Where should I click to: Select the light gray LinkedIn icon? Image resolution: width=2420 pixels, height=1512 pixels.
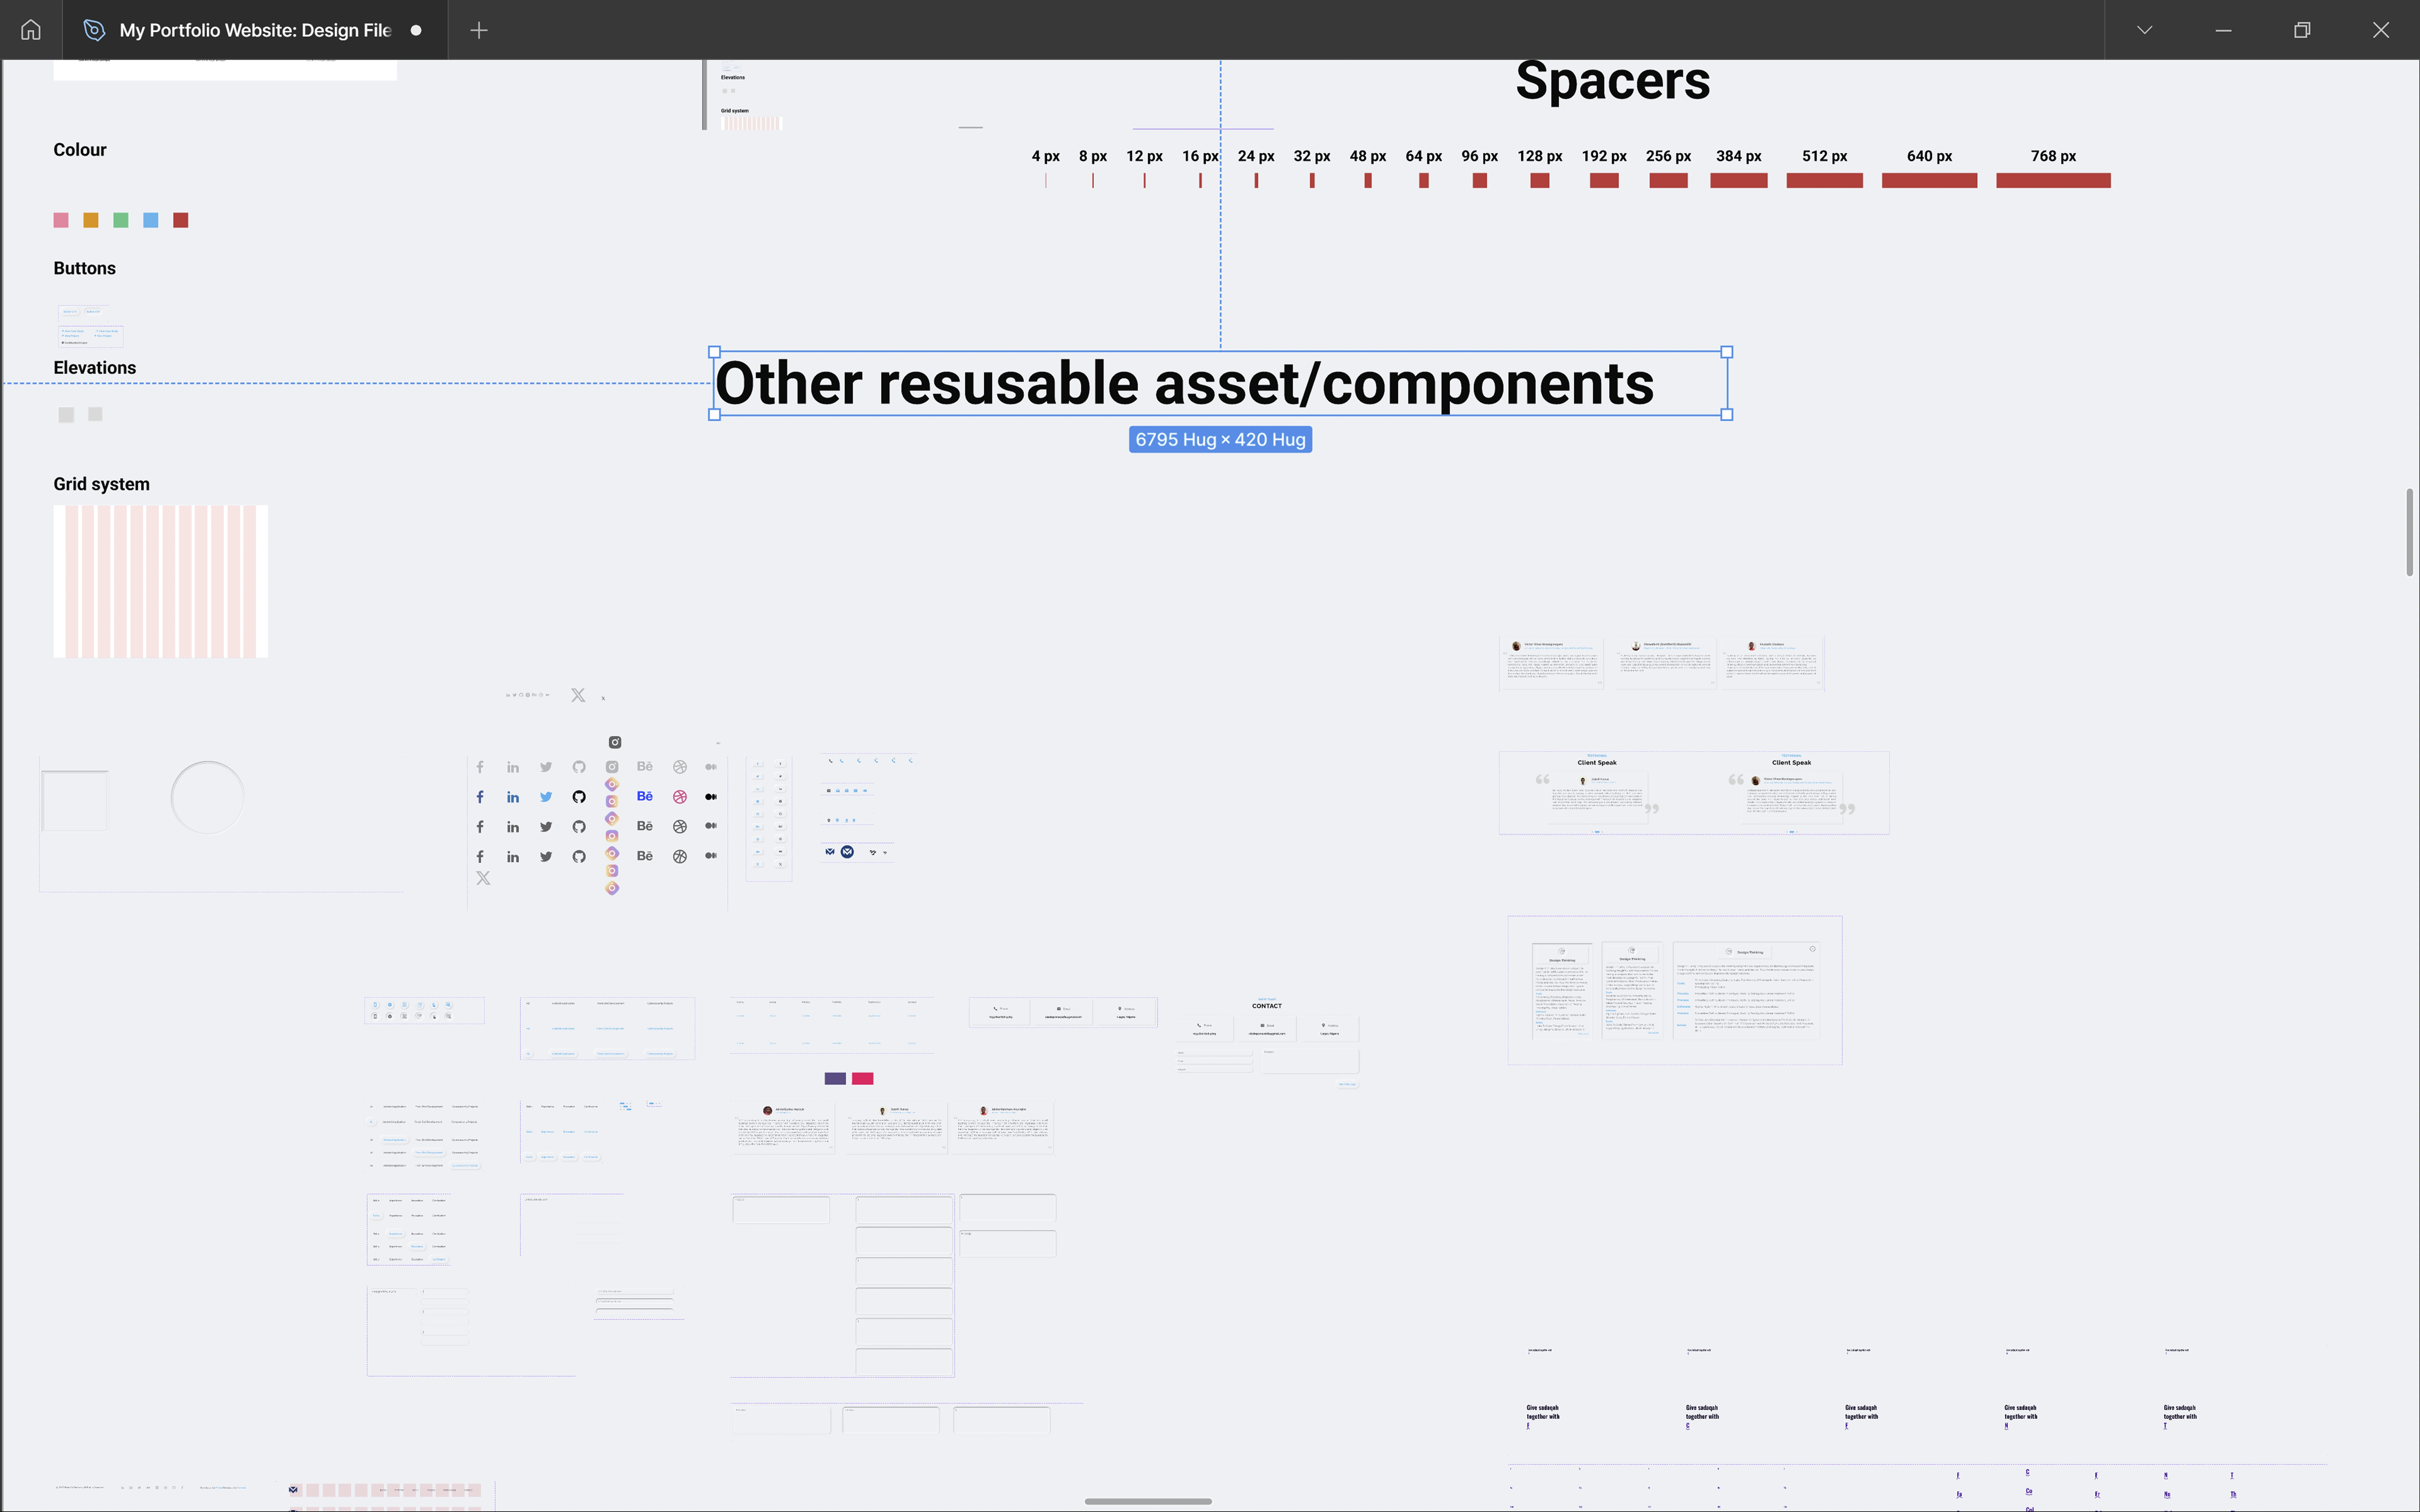click(513, 767)
